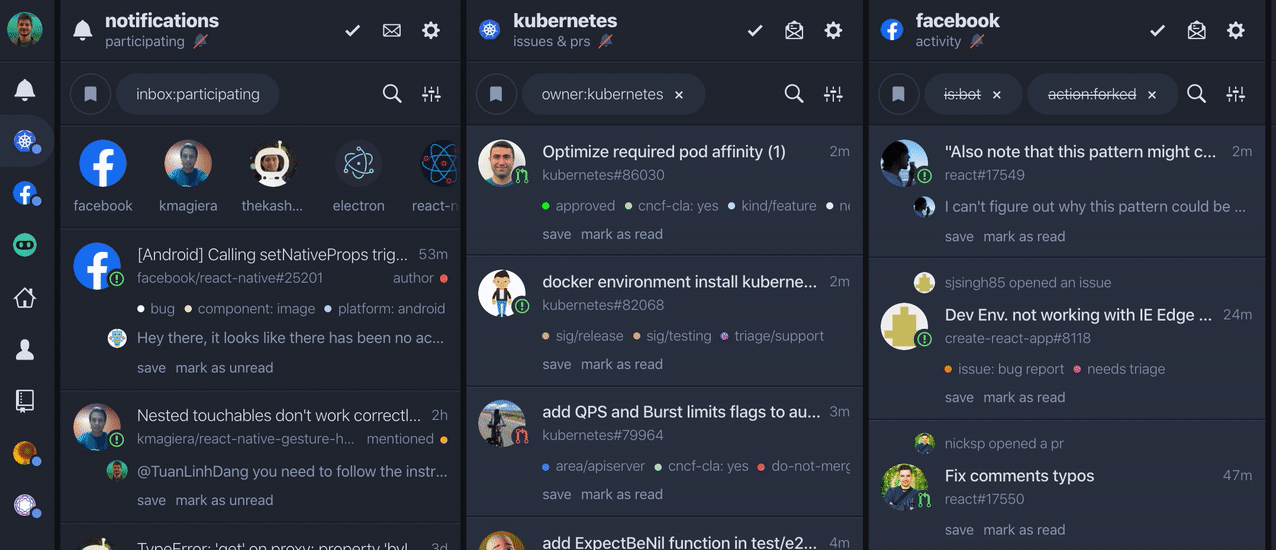The image size is (1276, 550).
Task: Save the setNativeProps notification
Action: tap(151, 368)
